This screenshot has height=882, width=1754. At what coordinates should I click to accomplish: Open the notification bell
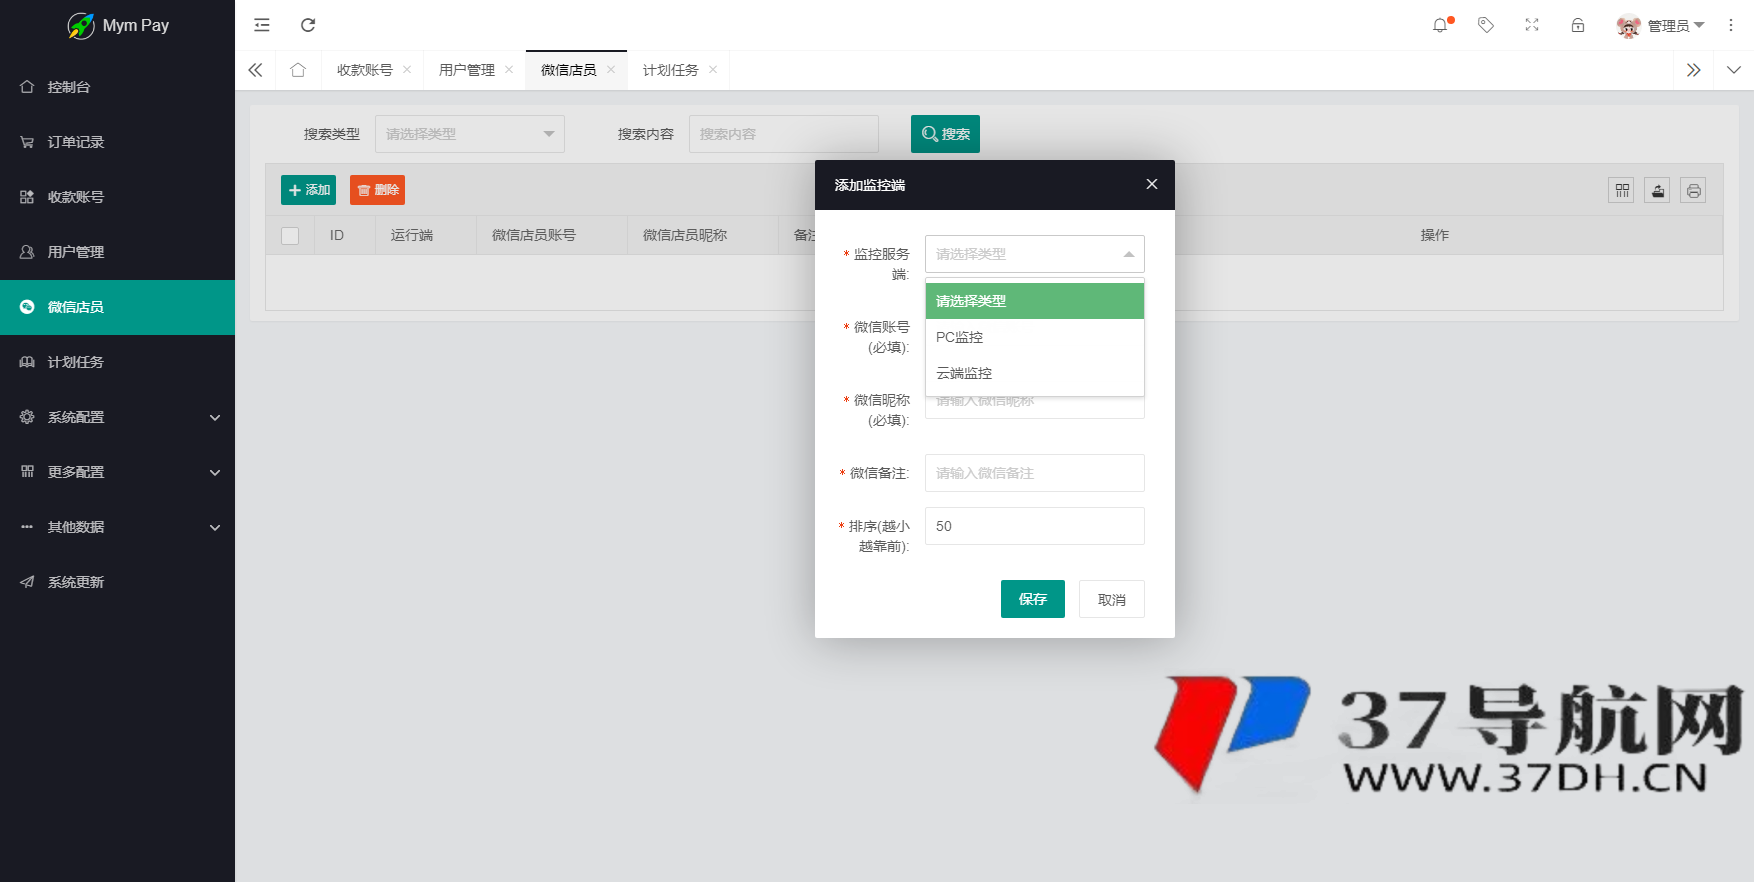(1440, 25)
